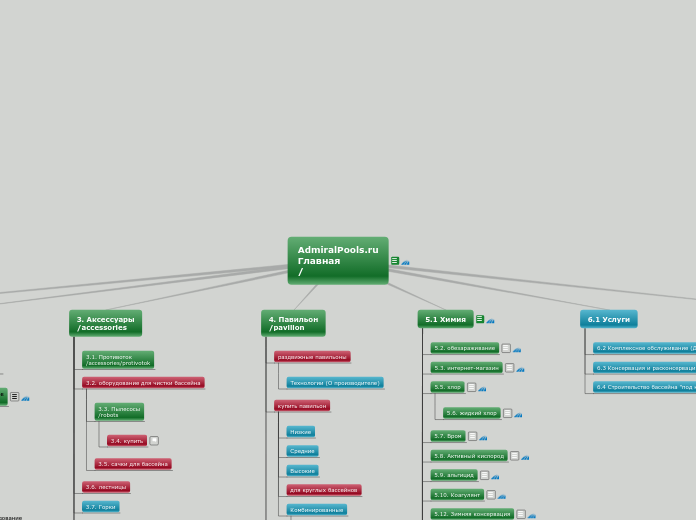Screen dimensions: 696x520
Task: Select the 3.1. Противоток node
Action: [118, 360]
